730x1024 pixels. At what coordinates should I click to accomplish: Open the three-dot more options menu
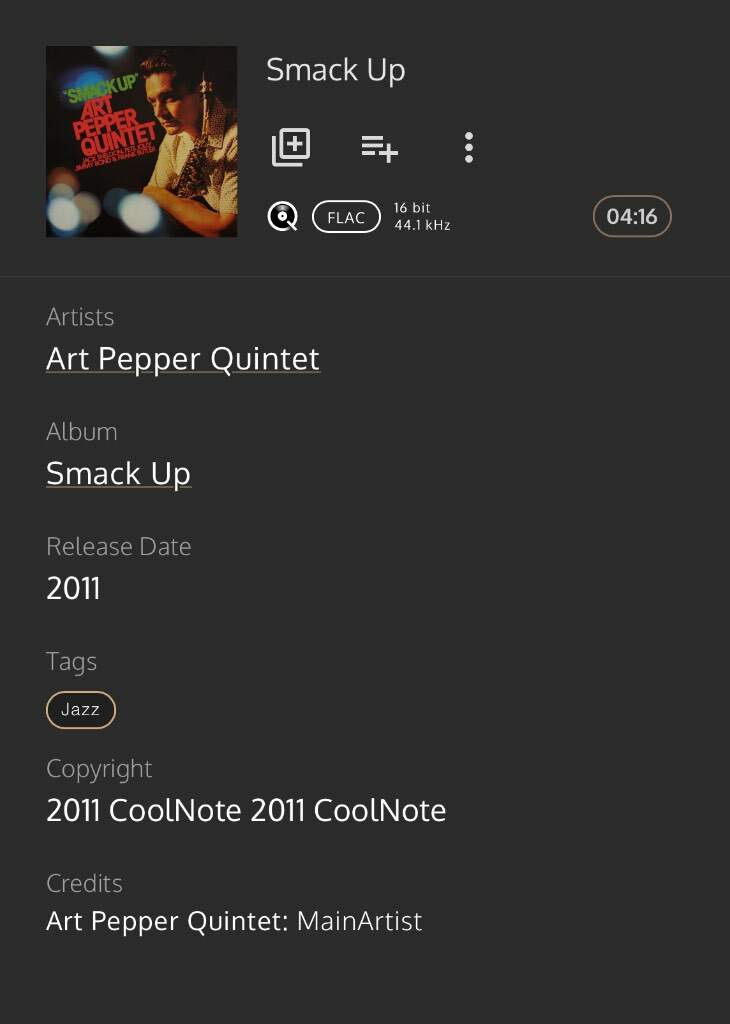469,148
